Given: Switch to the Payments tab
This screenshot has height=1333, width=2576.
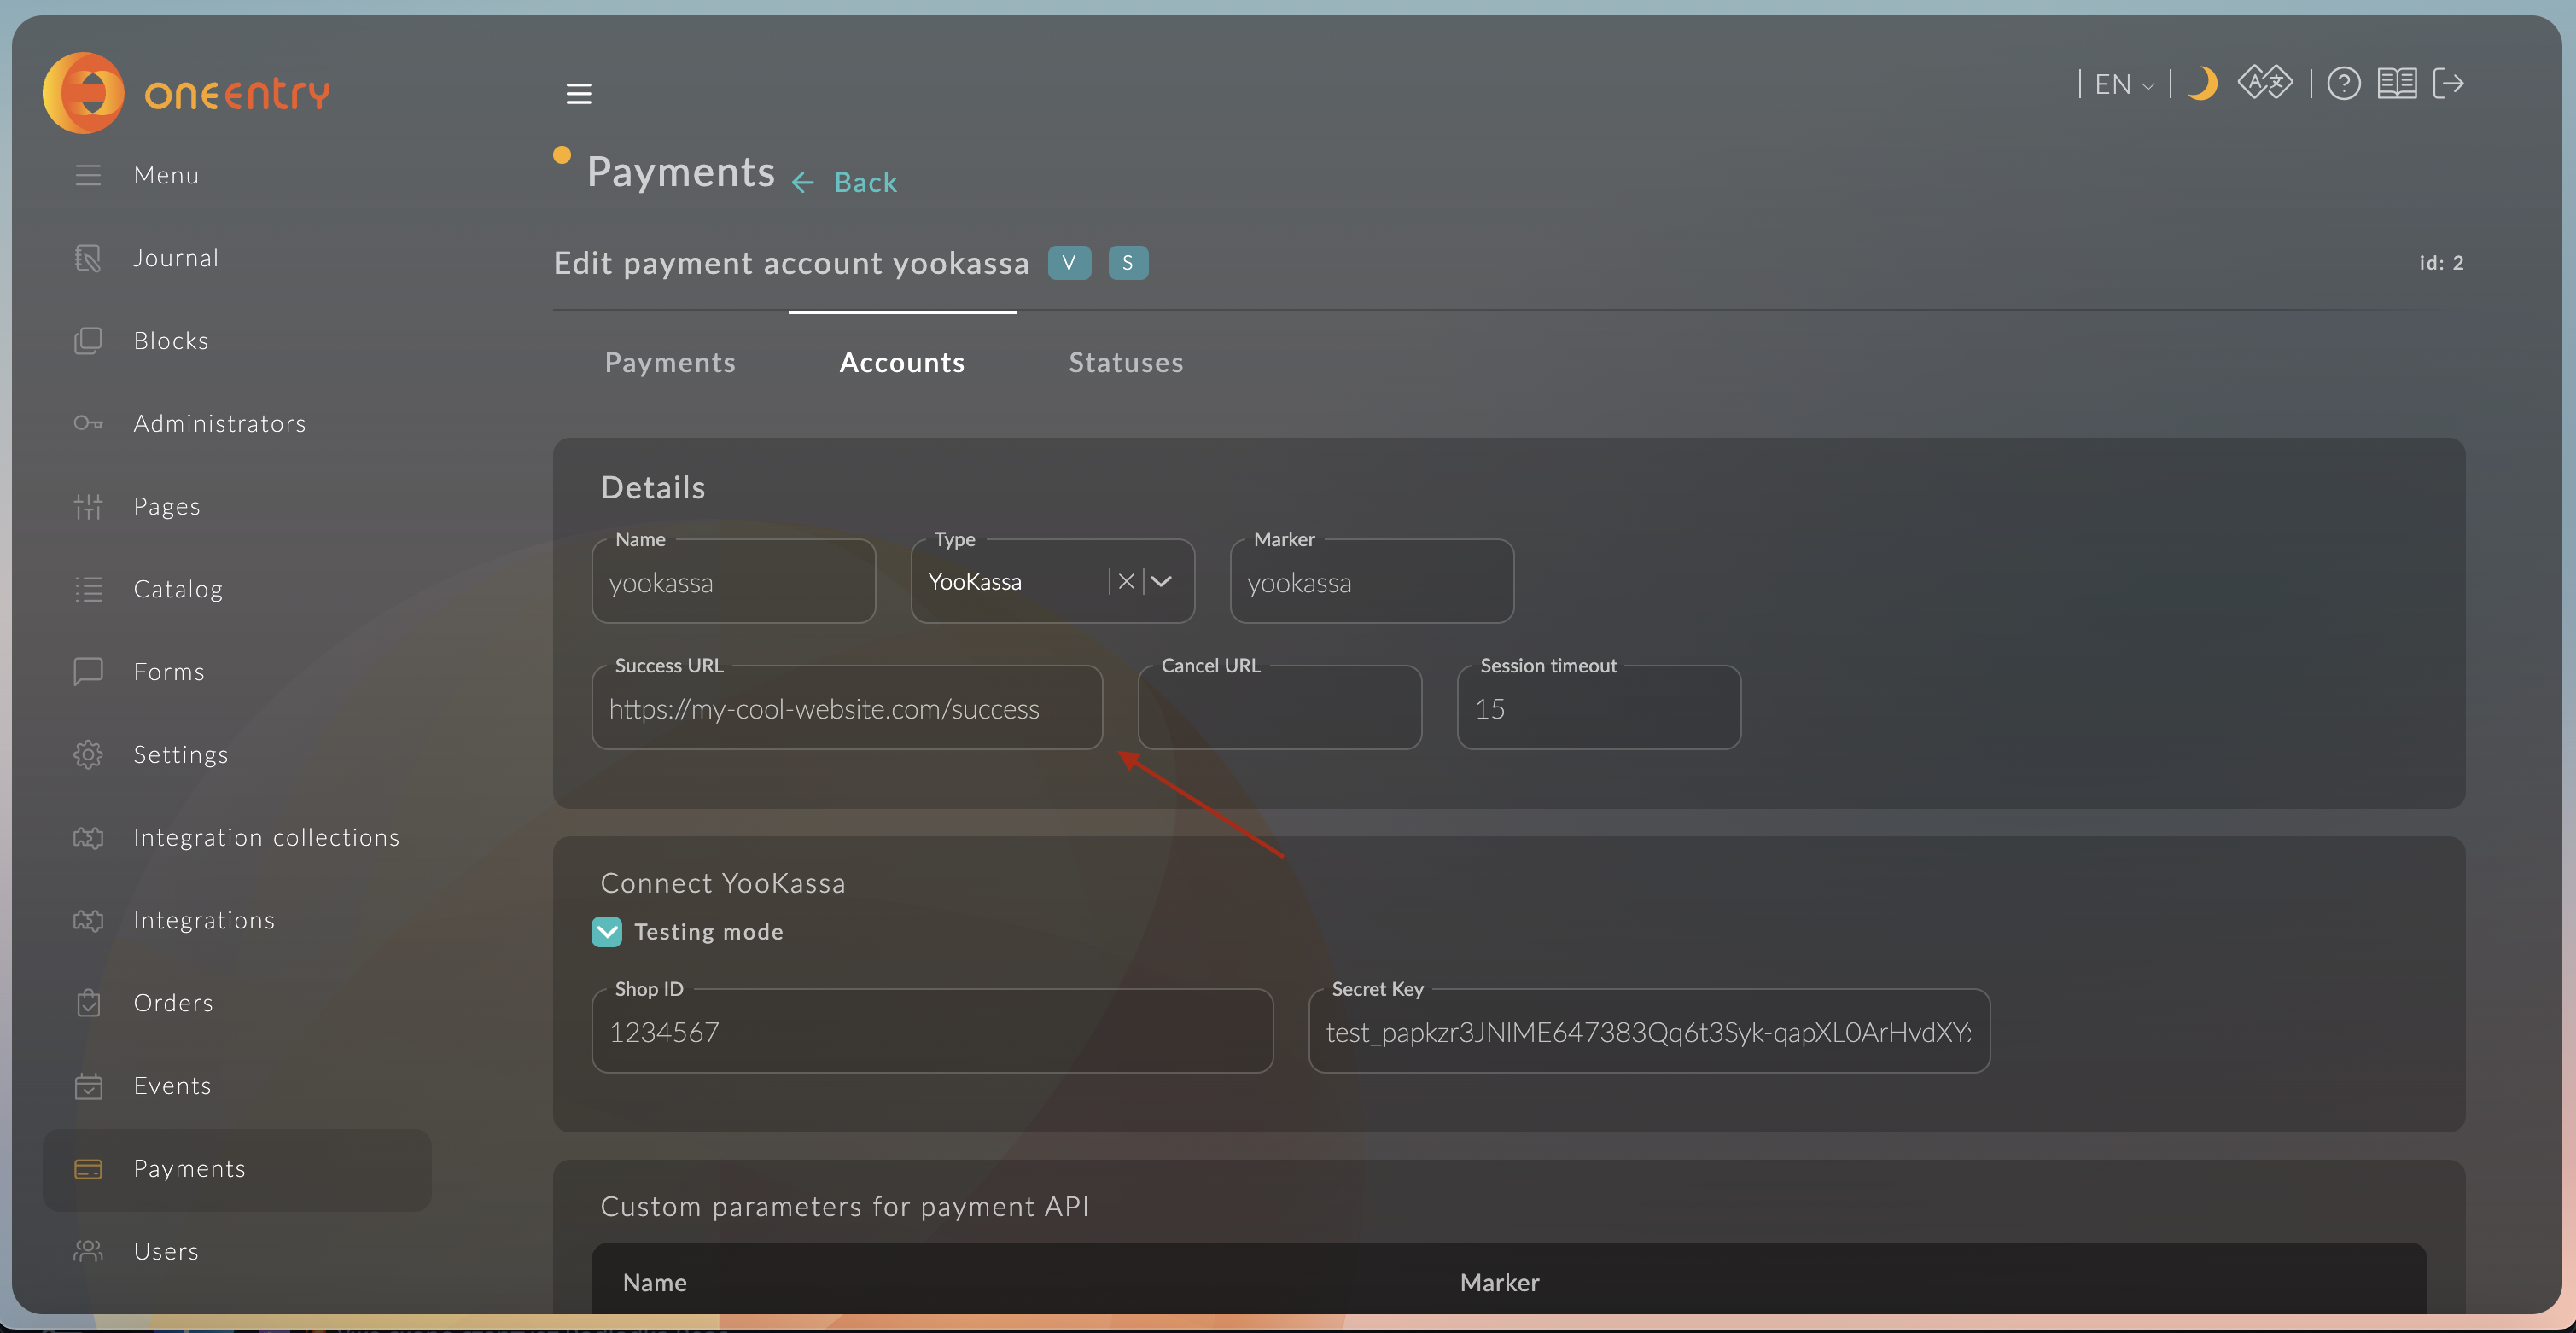Looking at the screenshot, I should pos(670,362).
